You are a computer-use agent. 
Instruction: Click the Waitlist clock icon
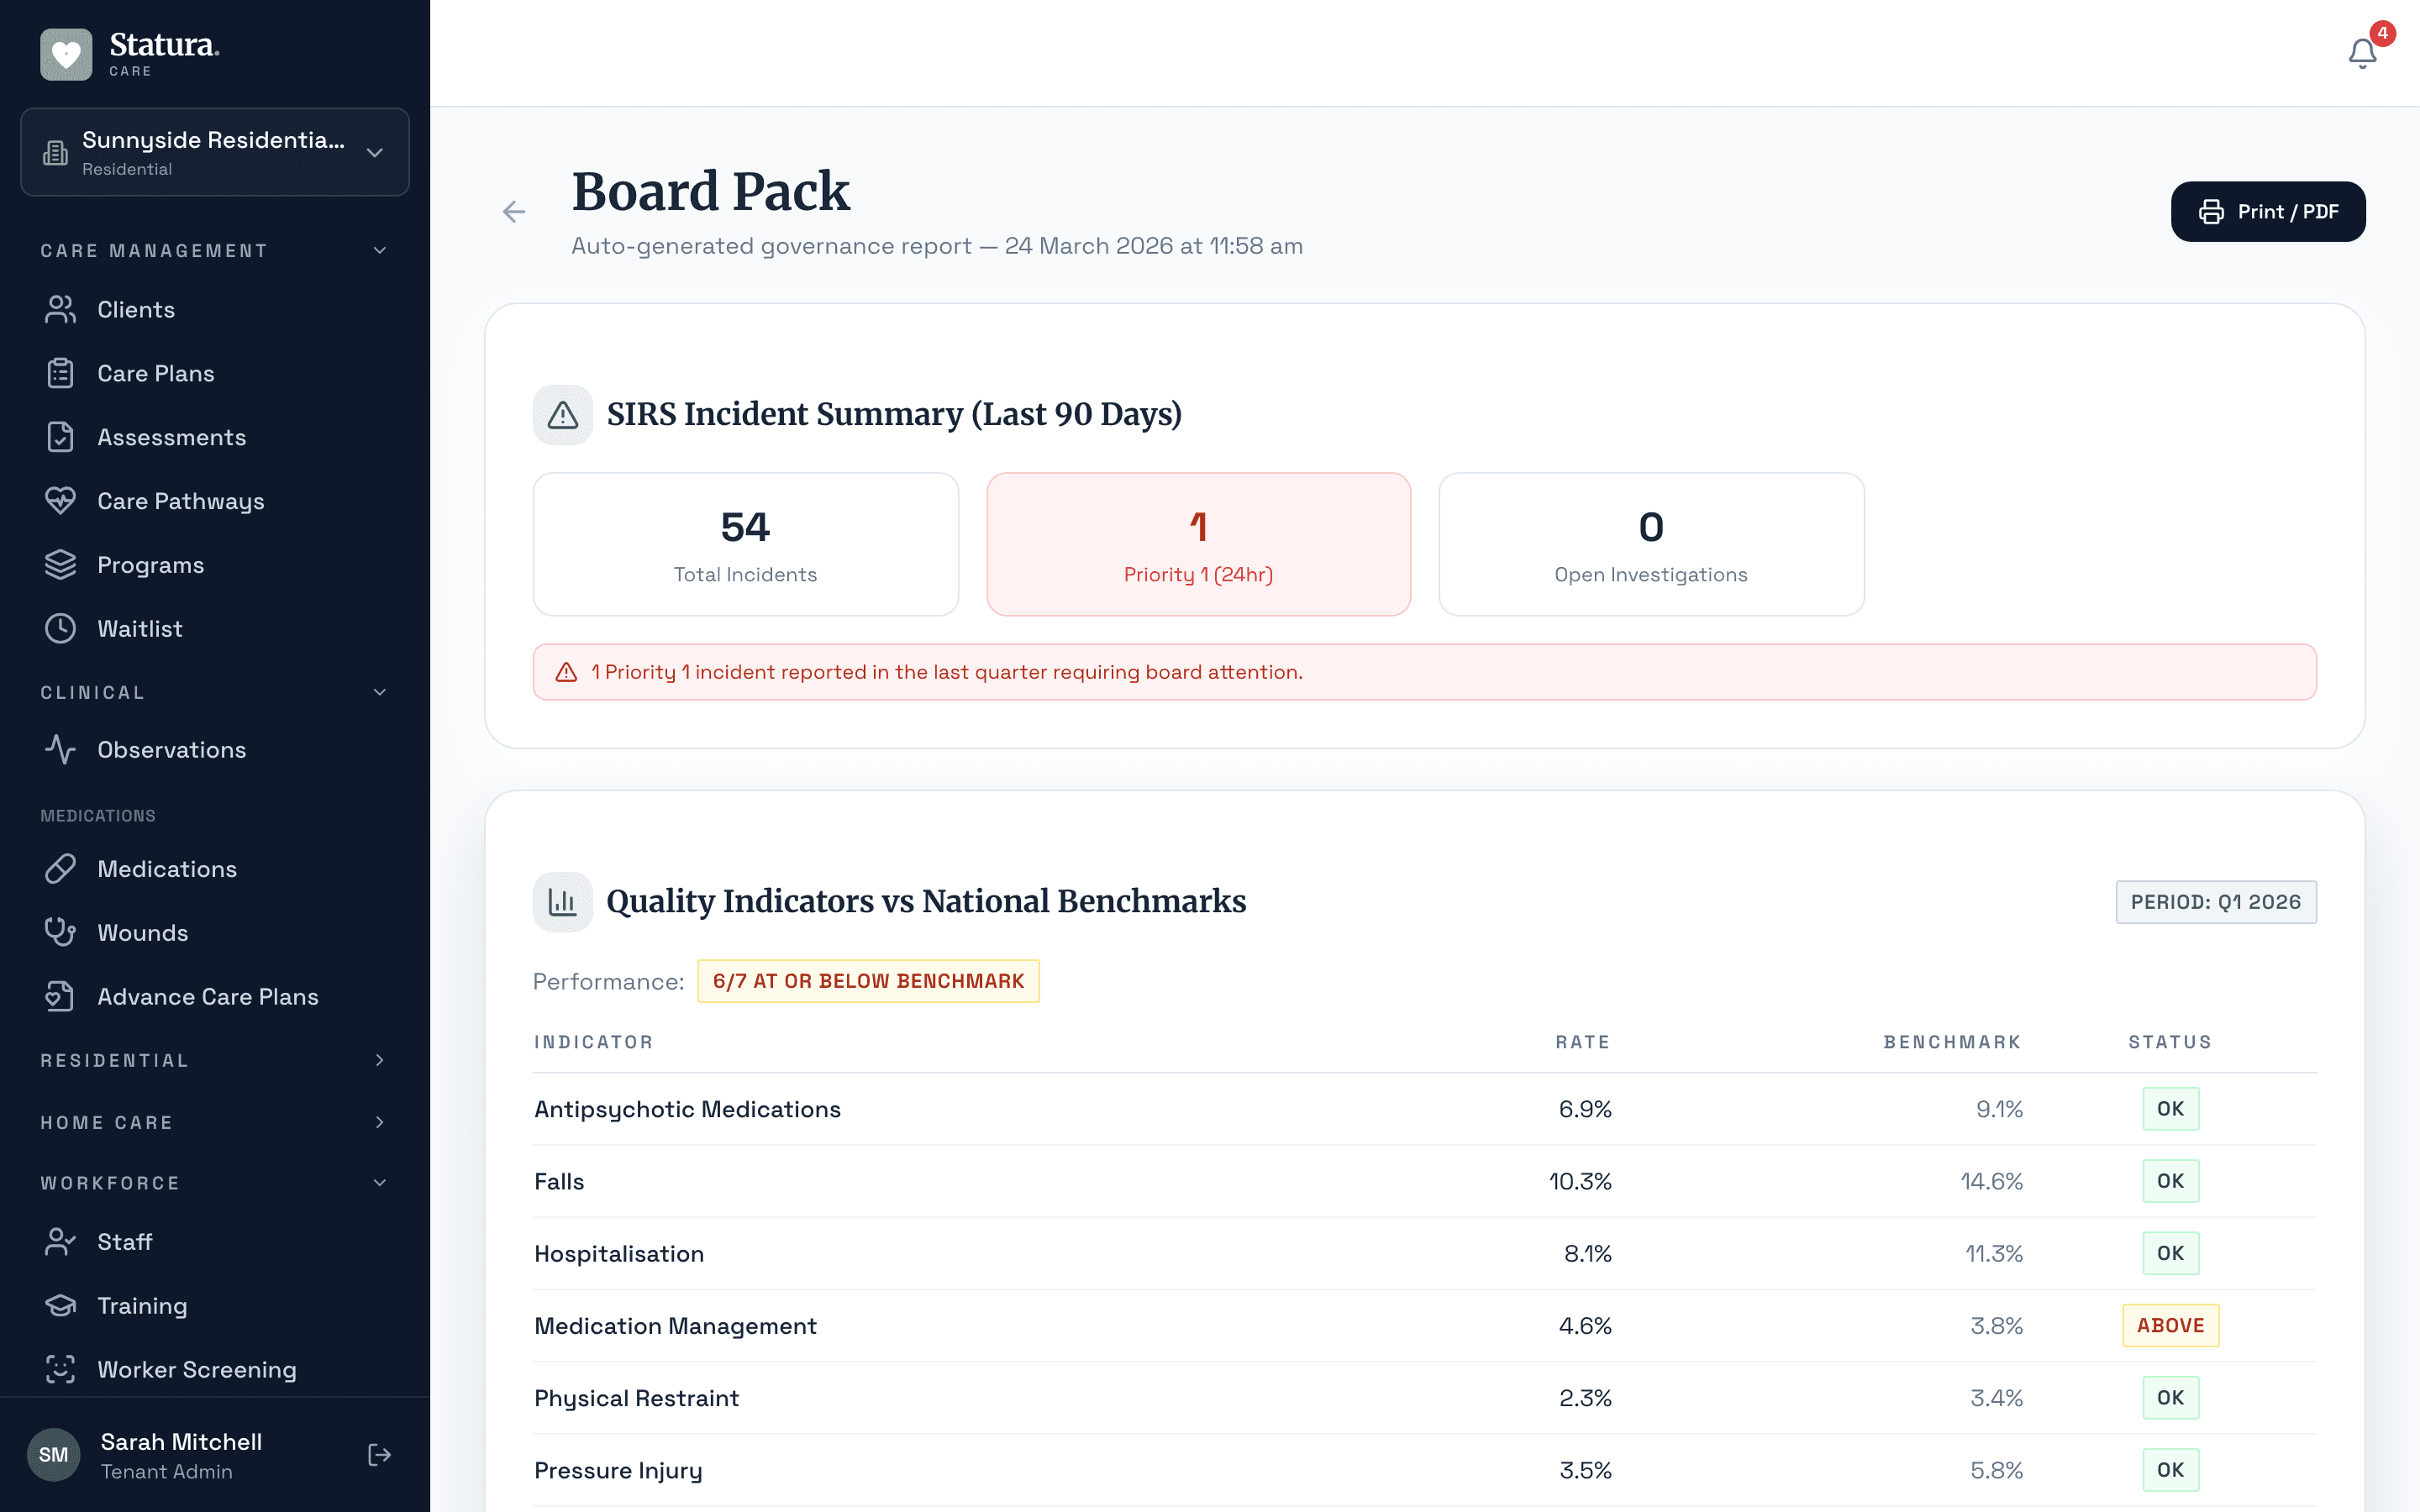60,628
